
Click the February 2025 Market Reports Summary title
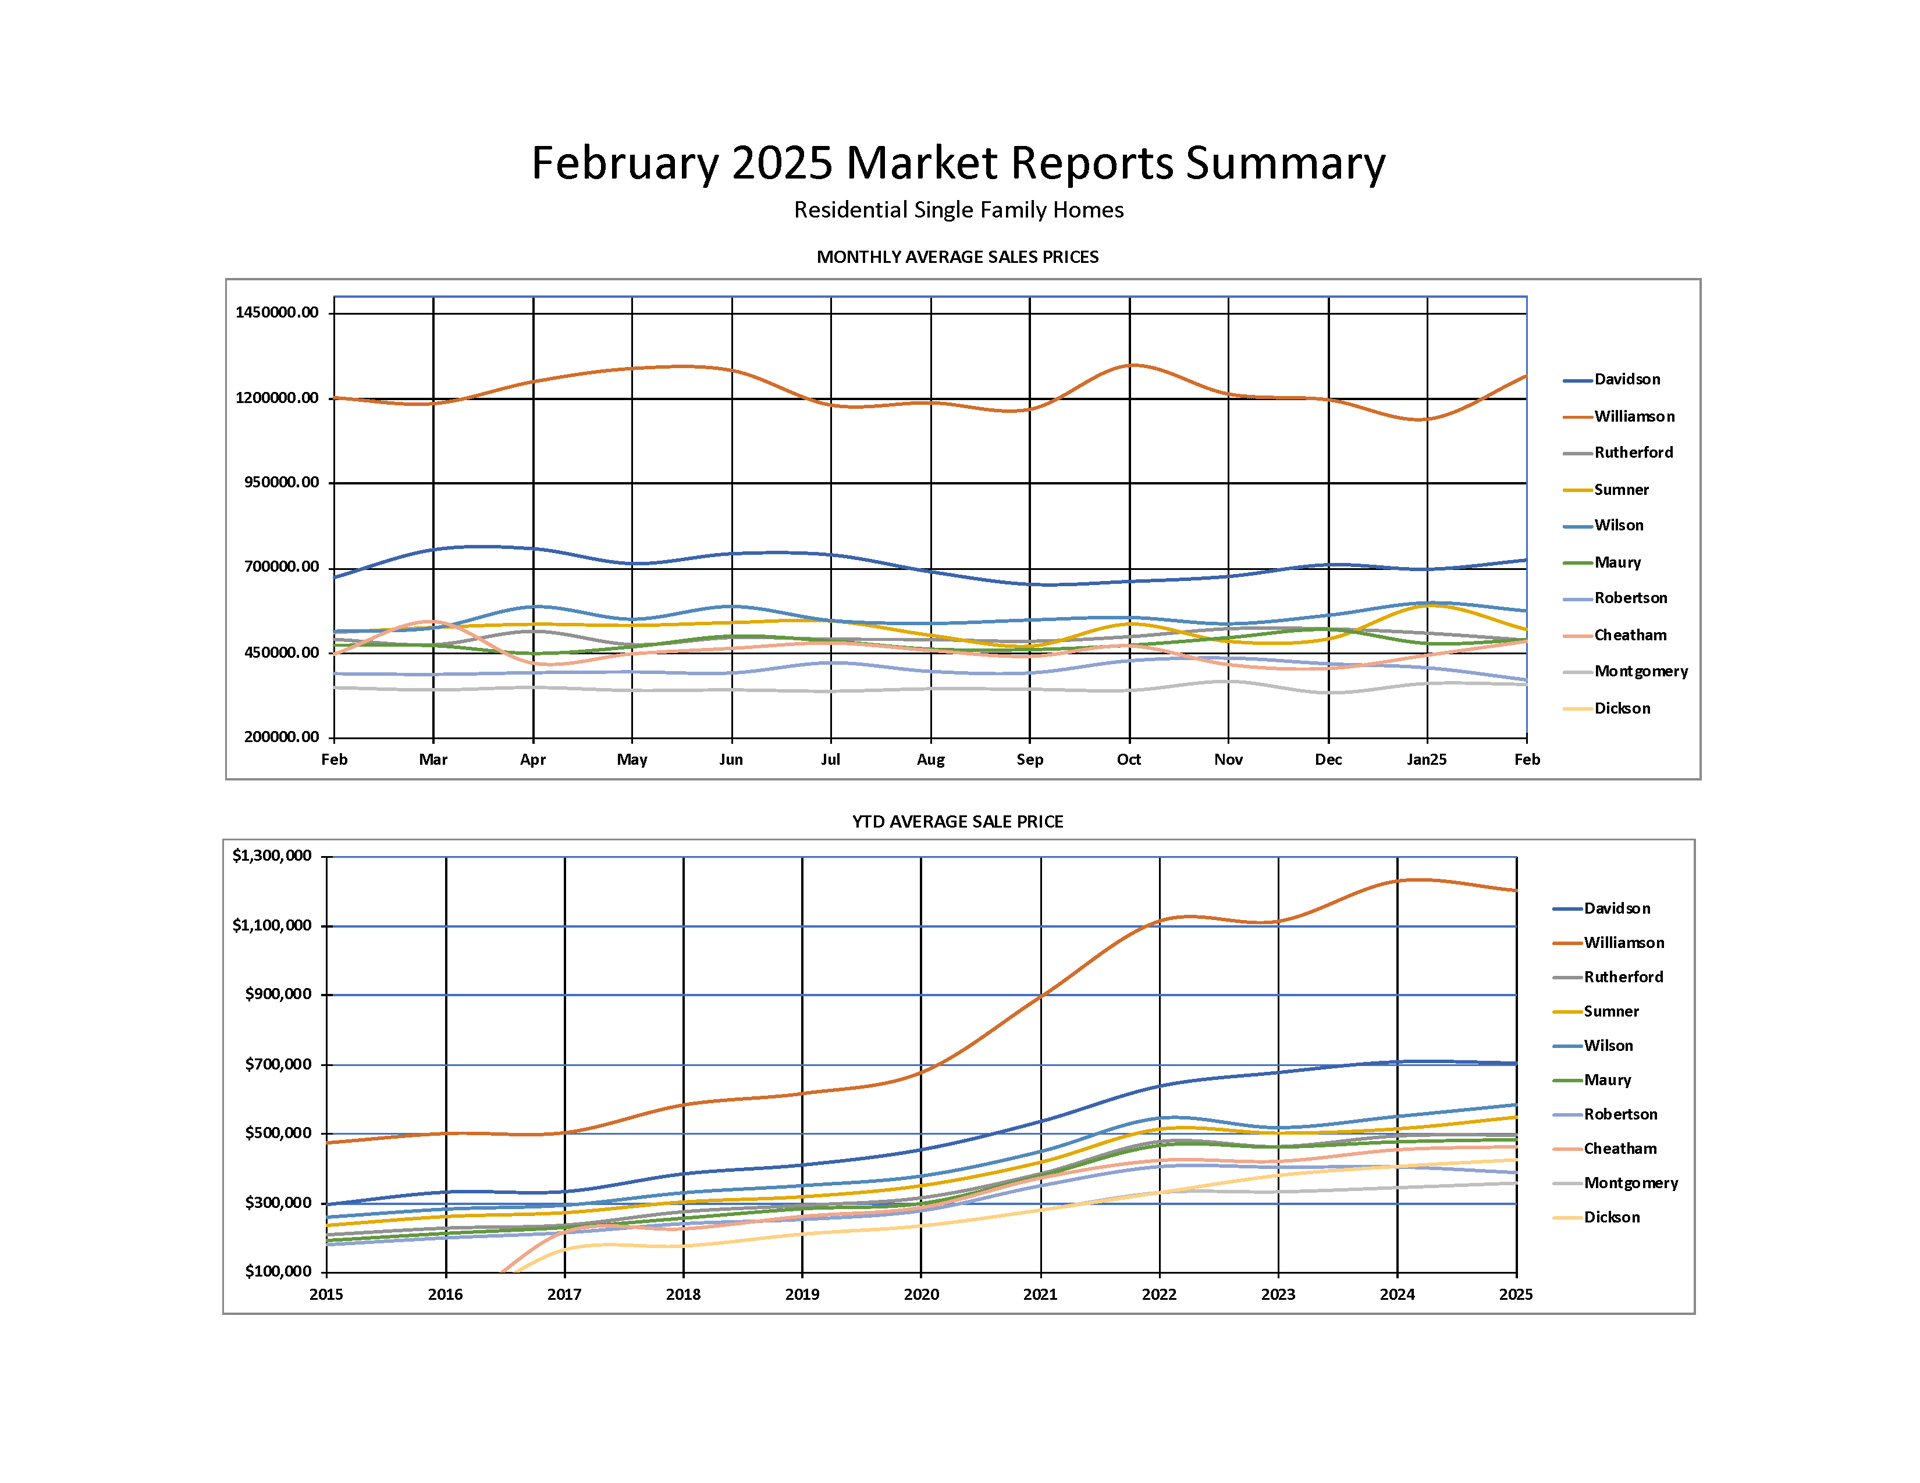coord(958,163)
